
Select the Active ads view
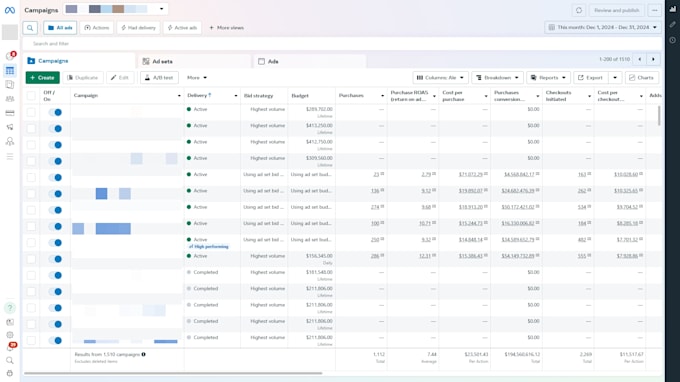pyautogui.click(x=182, y=28)
